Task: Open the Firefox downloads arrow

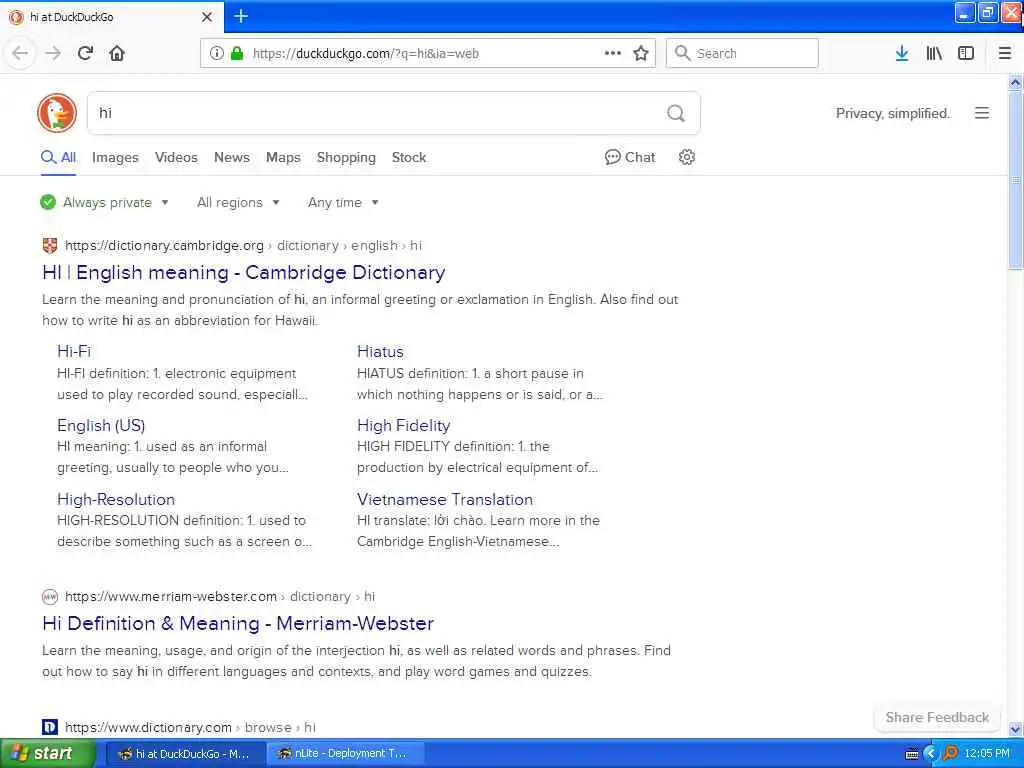Action: (902, 53)
